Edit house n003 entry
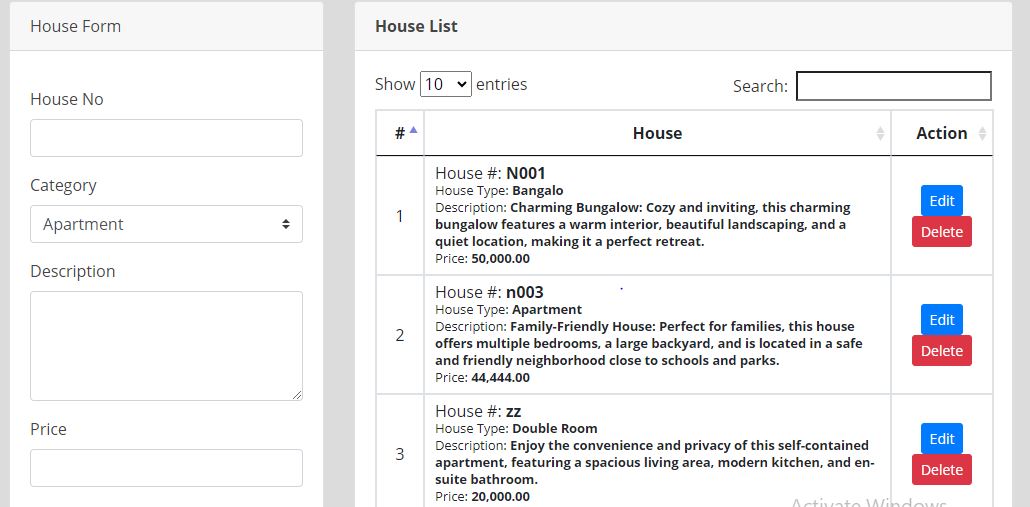This screenshot has width=1030, height=507. tap(941, 320)
